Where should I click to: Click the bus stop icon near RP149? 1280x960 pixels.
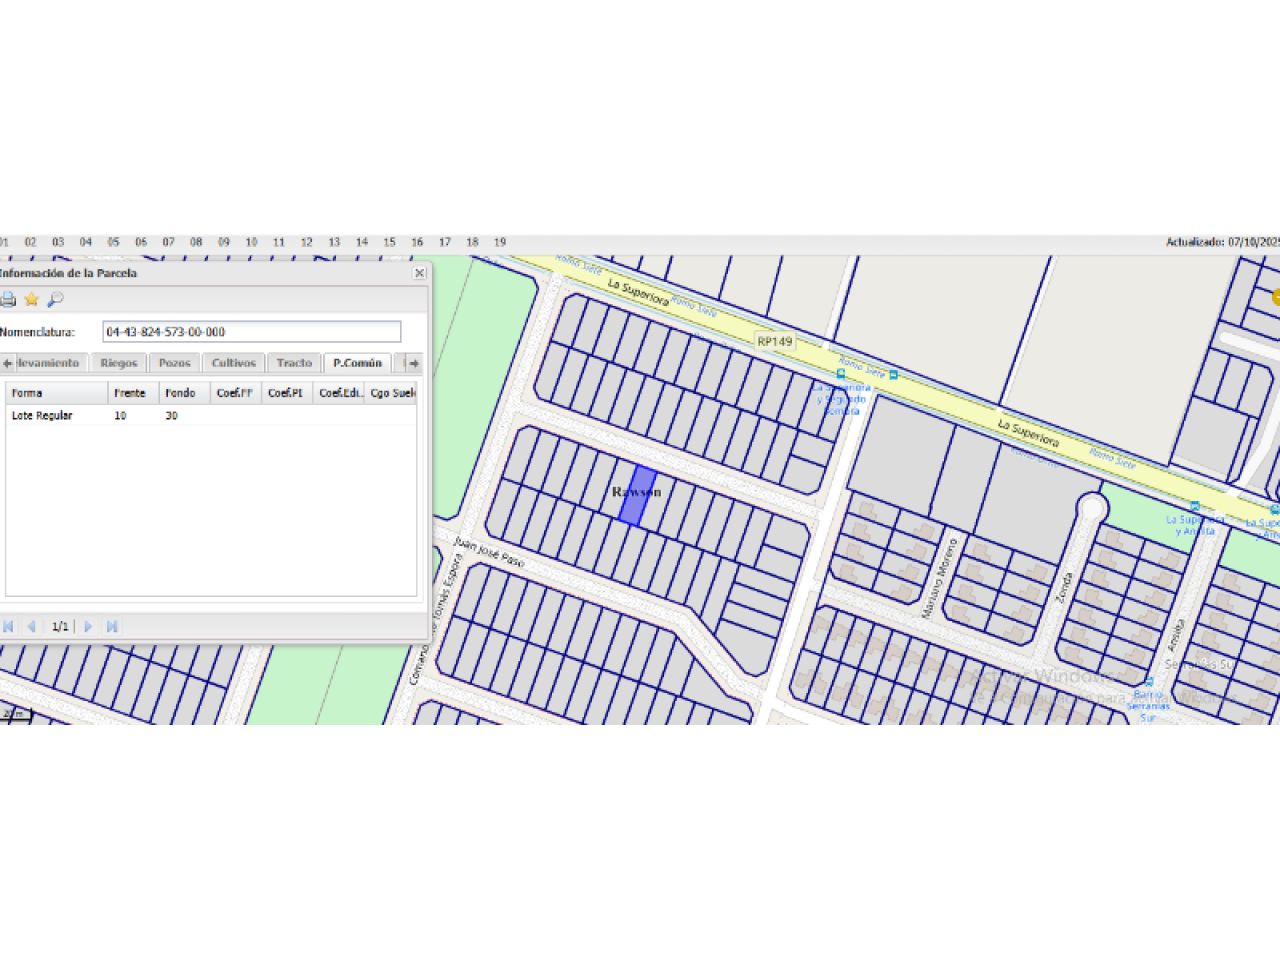pos(840,374)
